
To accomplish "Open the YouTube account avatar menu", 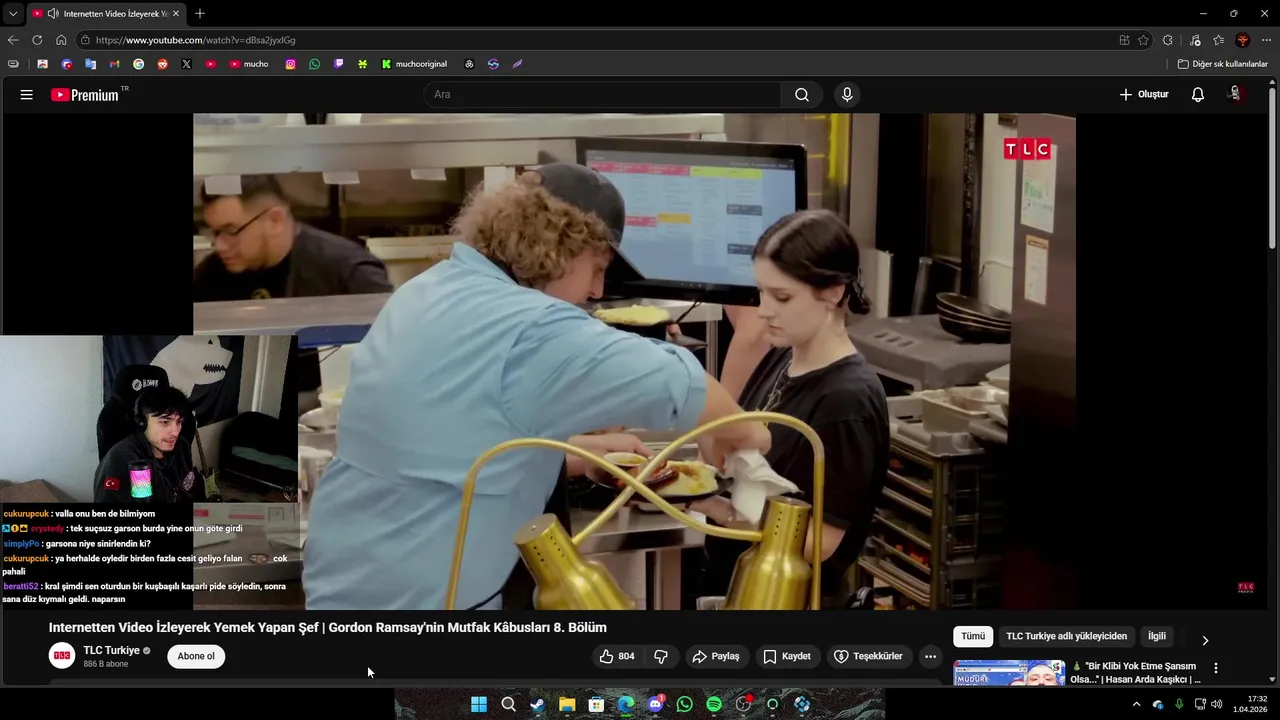I will point(1235,94).
